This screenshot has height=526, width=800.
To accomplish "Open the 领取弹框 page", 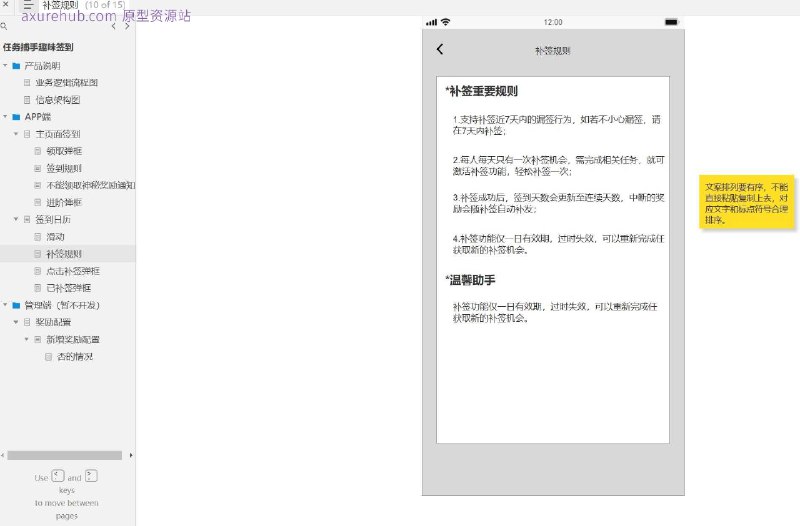I will pyautogui.click(x=64, y=151).
